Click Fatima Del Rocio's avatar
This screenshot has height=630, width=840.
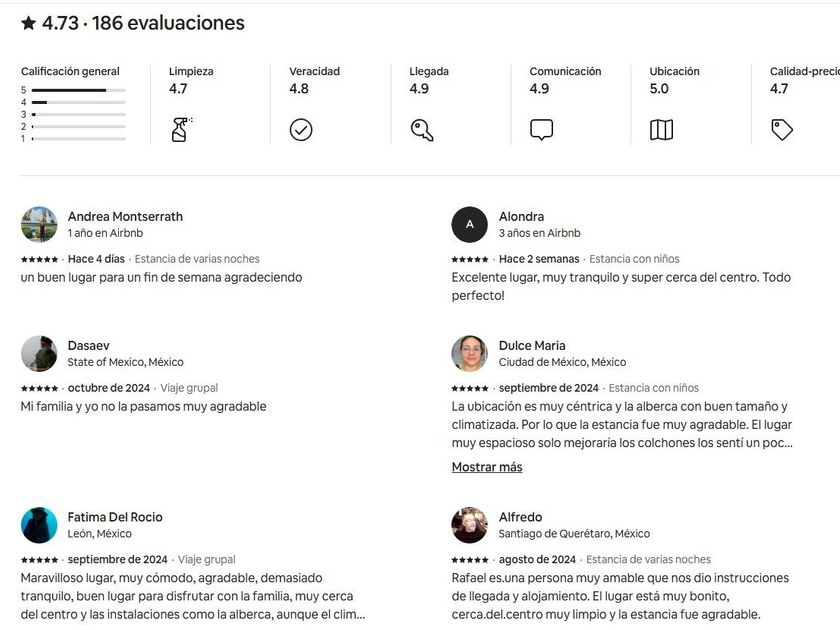pyautogui.click(x=39, y=525)
